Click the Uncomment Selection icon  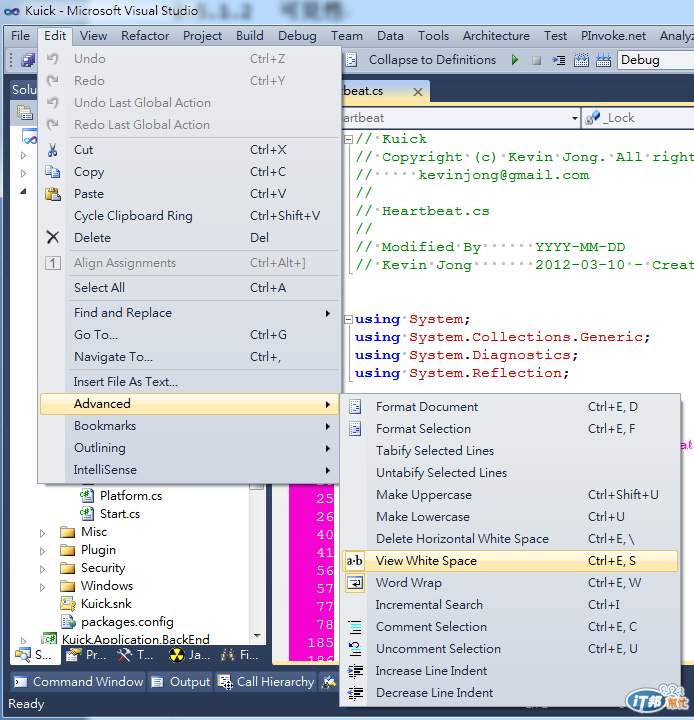pyautogui.click(x=355, y=649)
